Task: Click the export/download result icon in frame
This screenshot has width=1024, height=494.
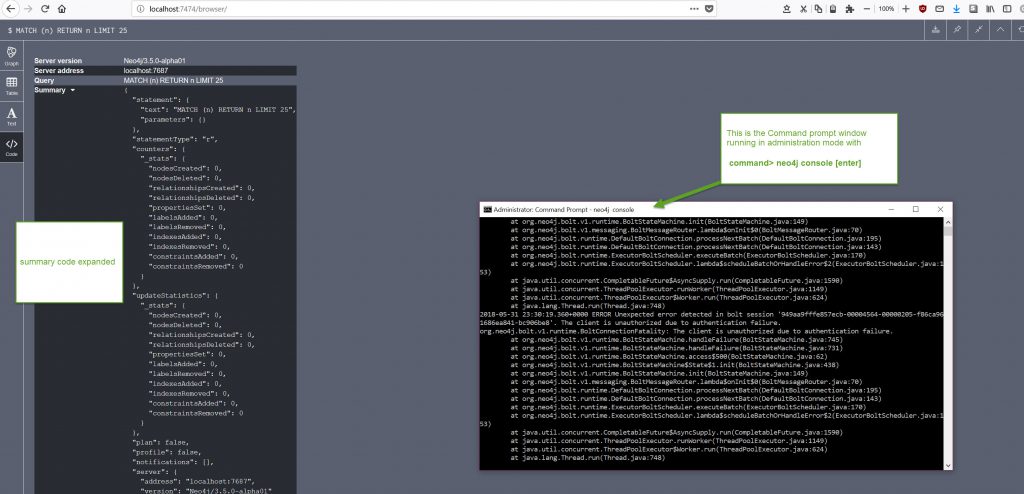Action: (x=936, y=30)
